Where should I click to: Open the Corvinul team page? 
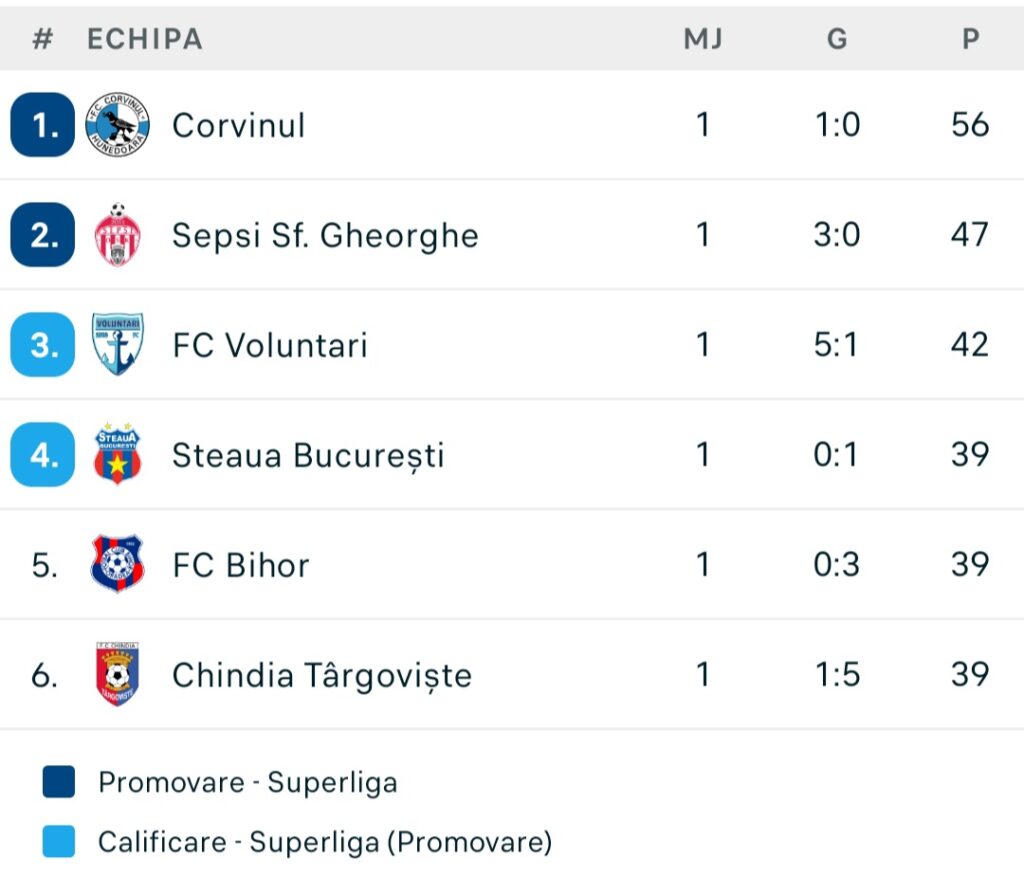[238, 125]
